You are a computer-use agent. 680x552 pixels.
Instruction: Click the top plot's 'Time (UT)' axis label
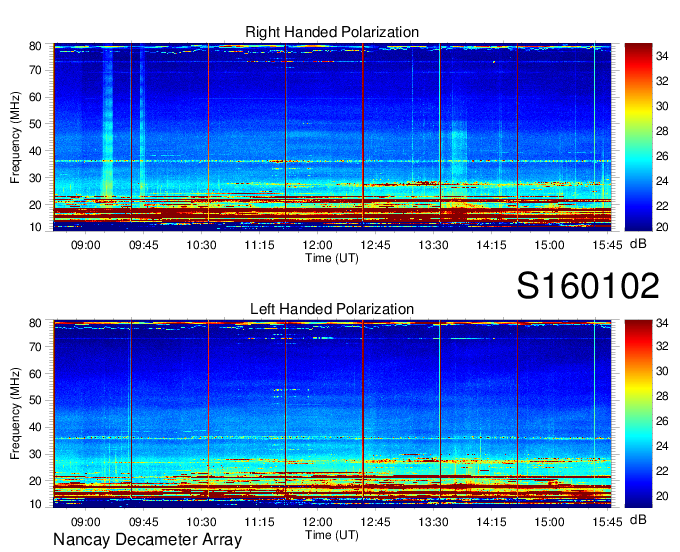tap(332, 258)
